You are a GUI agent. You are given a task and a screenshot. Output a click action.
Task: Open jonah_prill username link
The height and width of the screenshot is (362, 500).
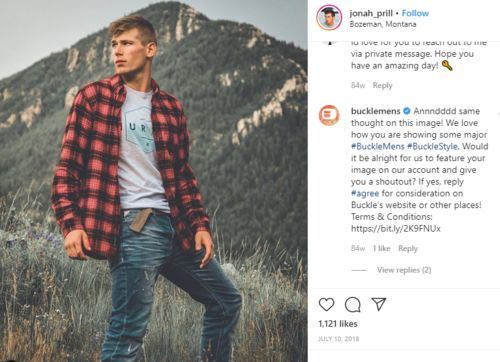371,14
